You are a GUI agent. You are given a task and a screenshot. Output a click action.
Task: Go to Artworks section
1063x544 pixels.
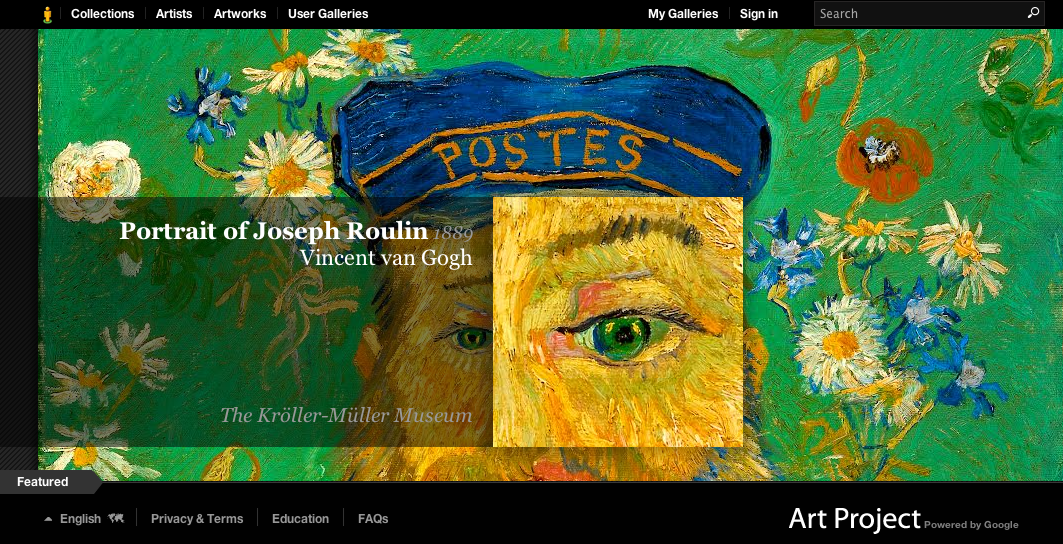(240, 14)
